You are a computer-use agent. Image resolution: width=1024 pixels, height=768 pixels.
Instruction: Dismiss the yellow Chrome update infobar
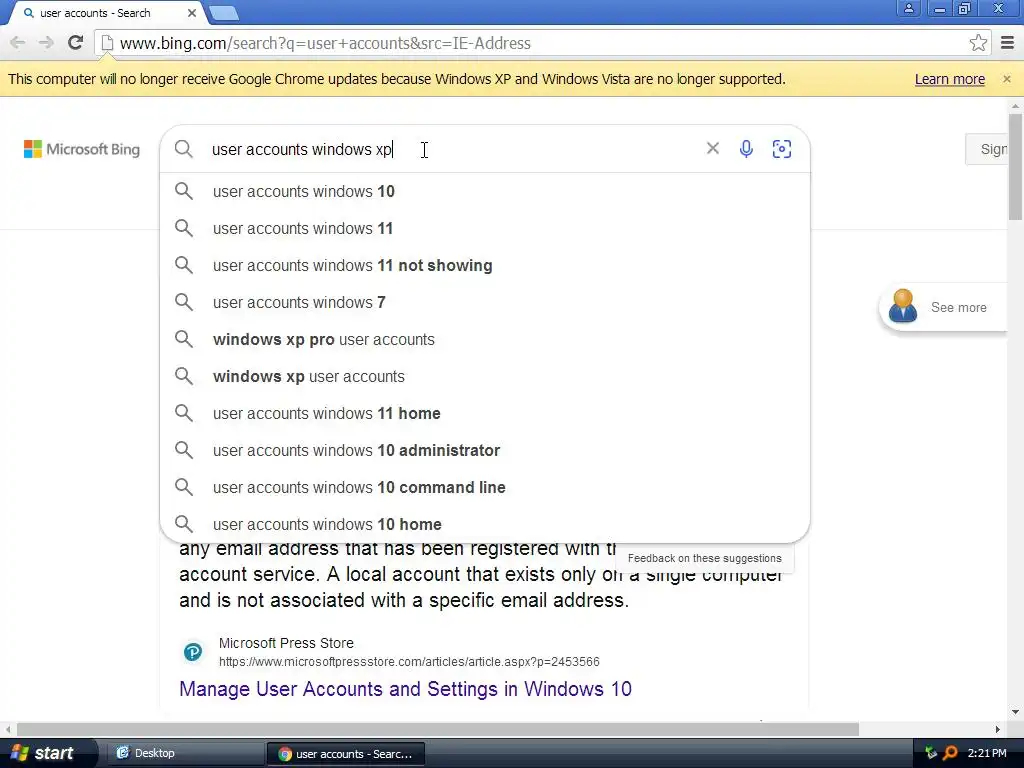(x=1006, y=79)
